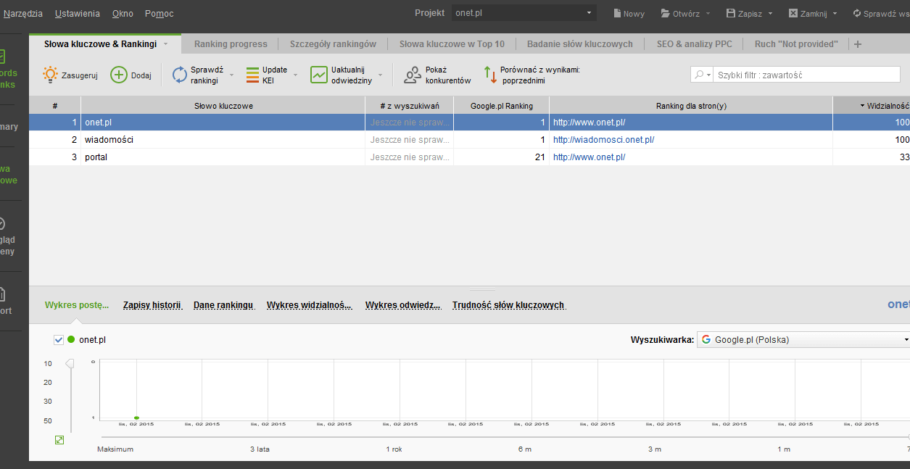
Task: Open the Wykres widzialności bottom tab
Action: [309, 305]
